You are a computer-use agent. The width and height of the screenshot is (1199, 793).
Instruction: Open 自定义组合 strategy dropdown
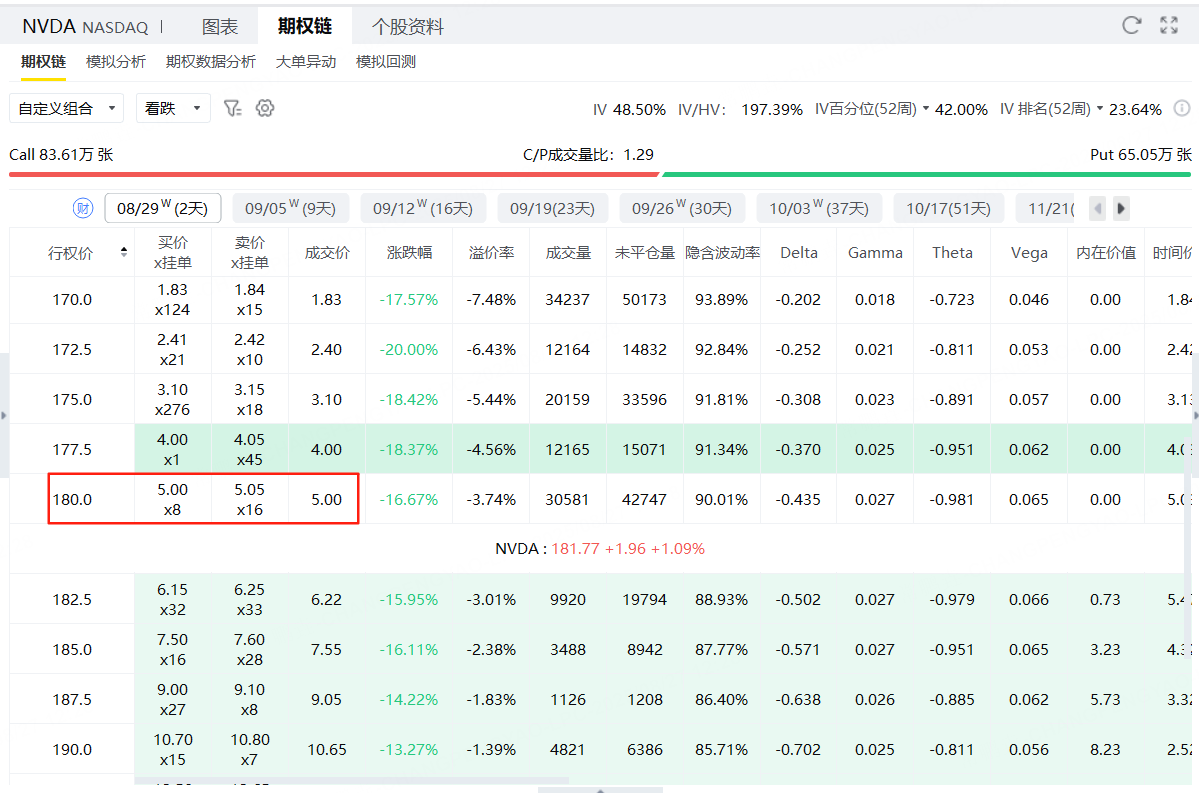(x=67, y=109)
